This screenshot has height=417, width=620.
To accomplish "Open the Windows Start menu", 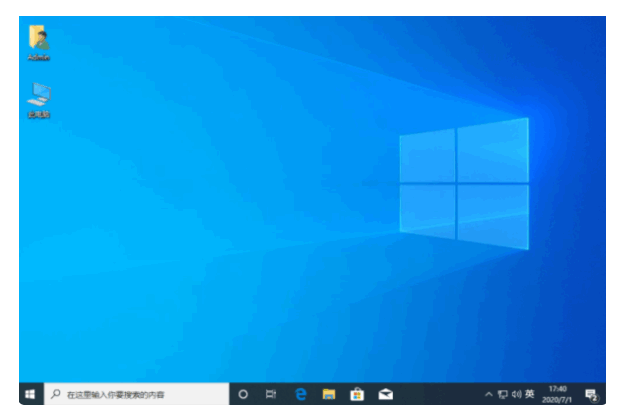I will 30,394.
